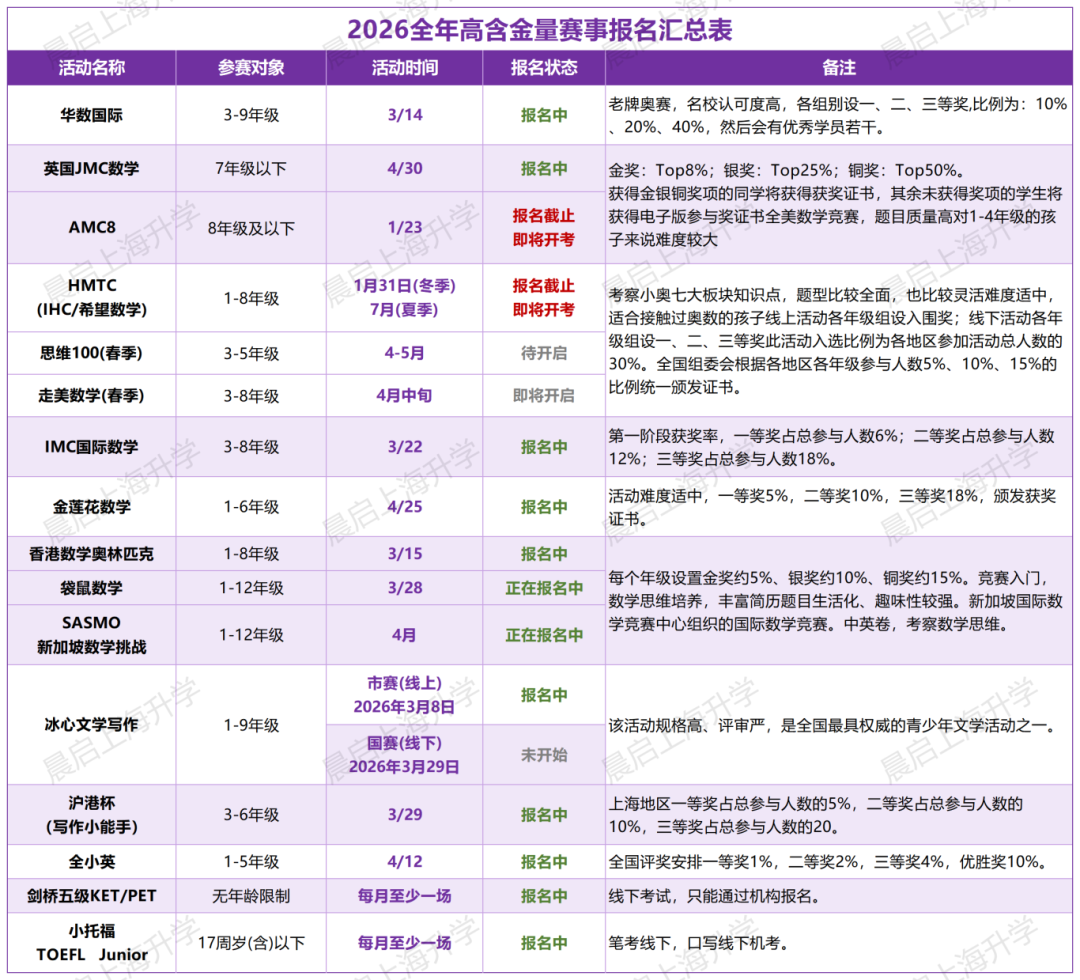
Task: 点击表格标题 2026全年高含金量赛事报名汇总表
Action: coord(540,30)
